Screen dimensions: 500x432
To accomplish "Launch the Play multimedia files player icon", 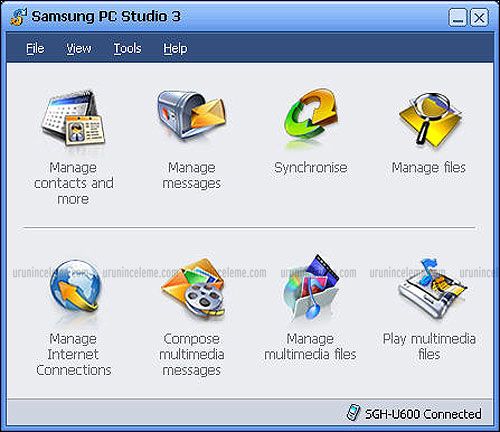I will (433, 288).
